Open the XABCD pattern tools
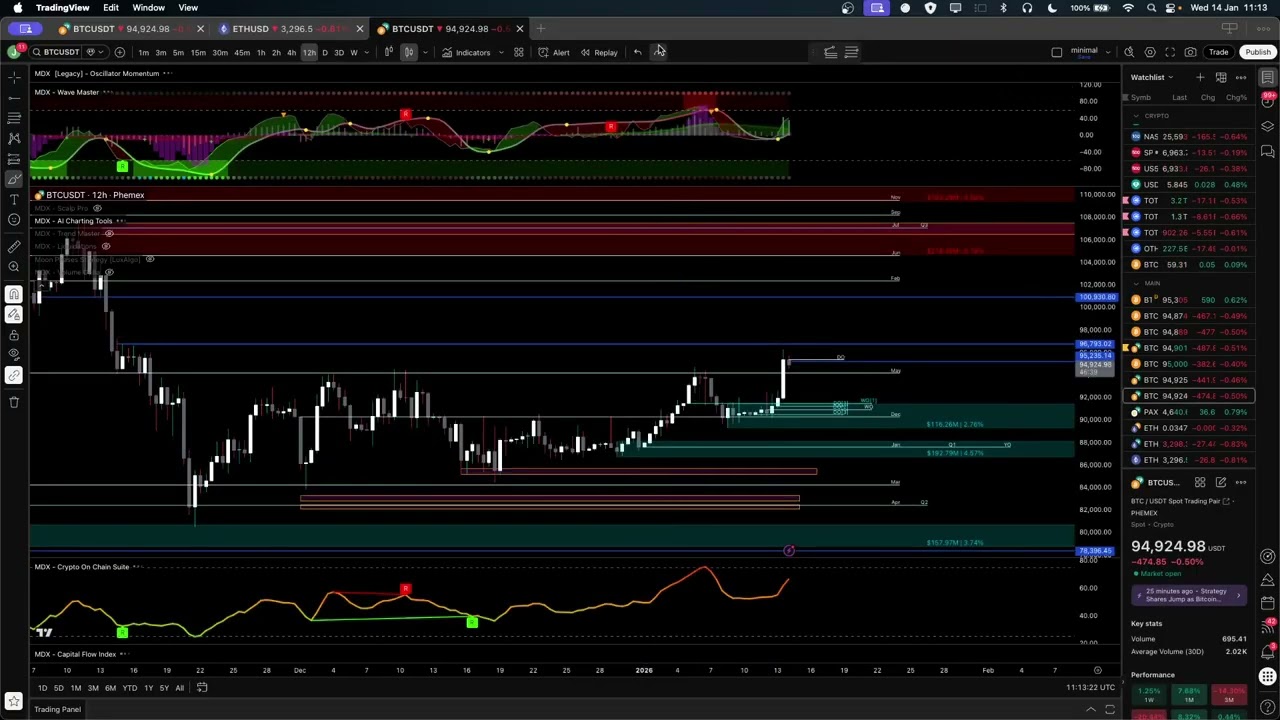Viewport: 1280px width, 720px height. (14, 138)
